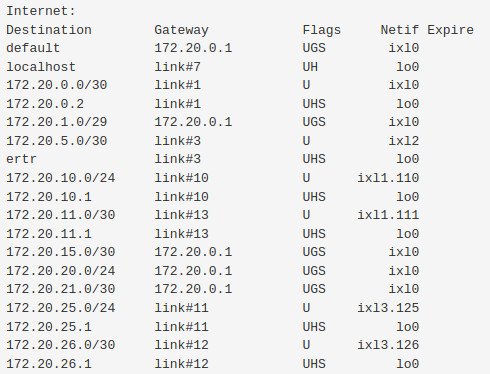Click the Gateway column header
This screenshot has height=374, width=490.
click(181, 30)
